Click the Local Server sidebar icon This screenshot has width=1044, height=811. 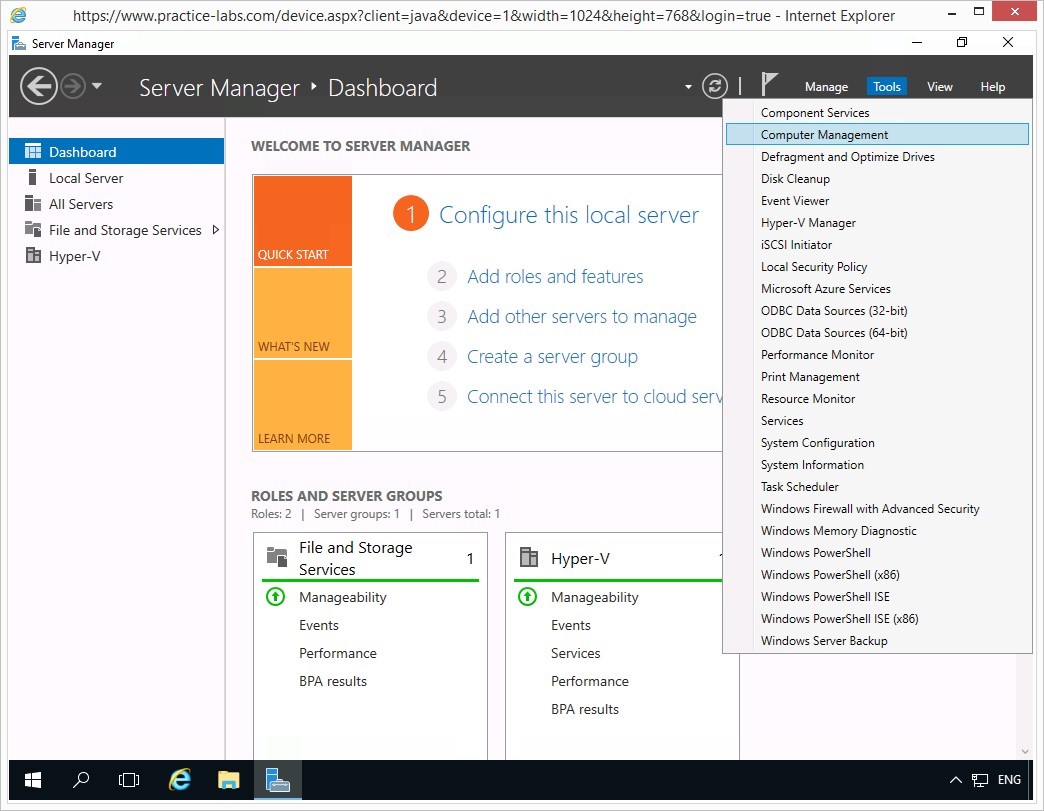pos(33,178)
